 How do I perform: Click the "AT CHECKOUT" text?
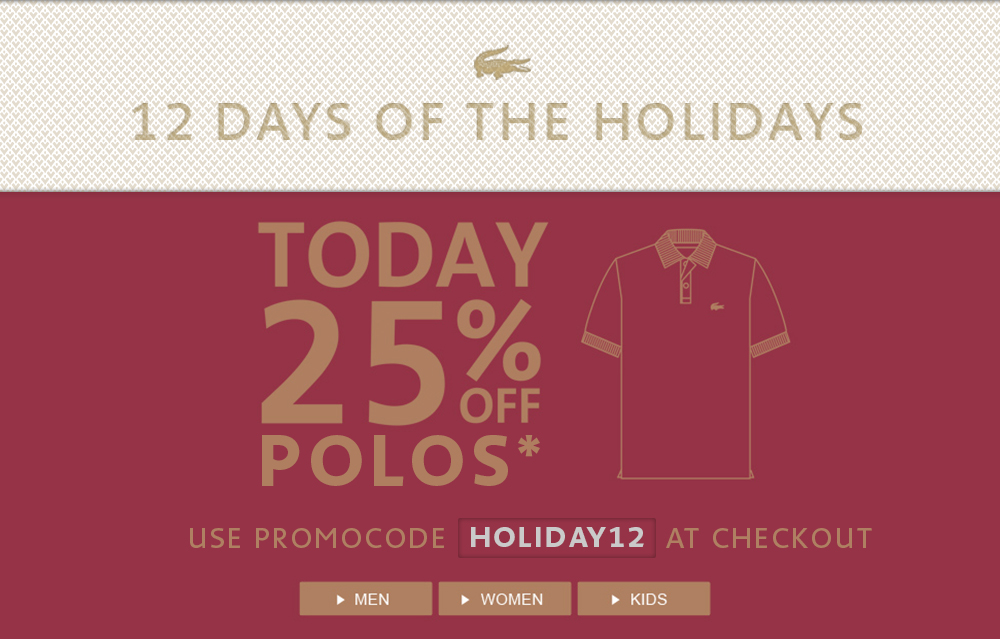769,538
